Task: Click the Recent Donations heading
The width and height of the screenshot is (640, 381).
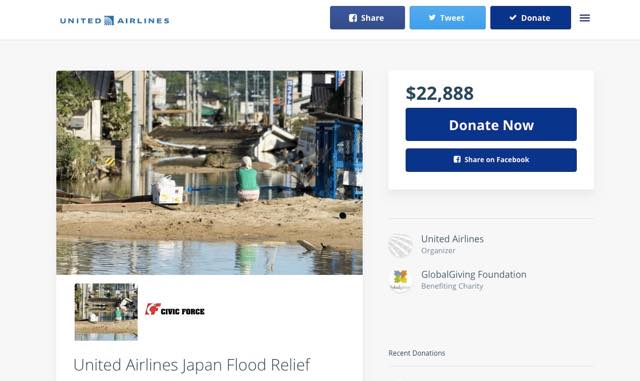Action: pyautogui.click(x=417, y=353)
